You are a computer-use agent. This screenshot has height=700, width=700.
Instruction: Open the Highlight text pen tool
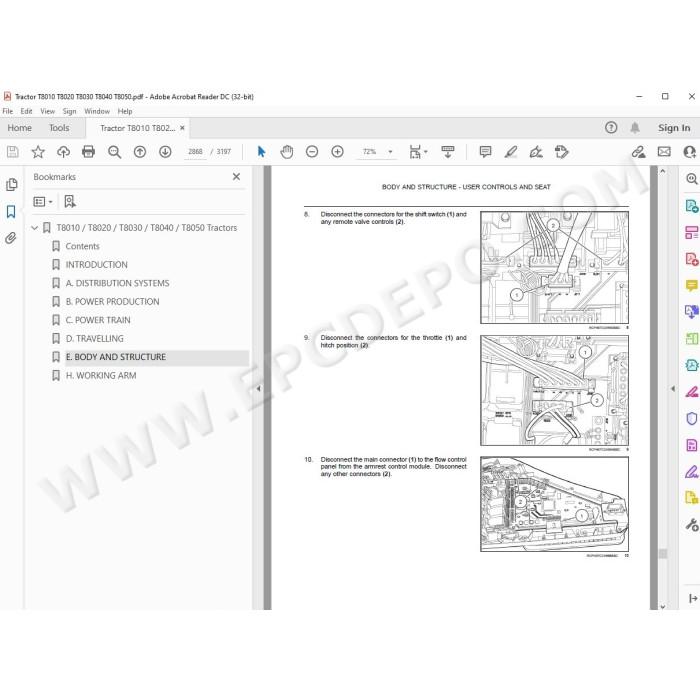(511, 152)
